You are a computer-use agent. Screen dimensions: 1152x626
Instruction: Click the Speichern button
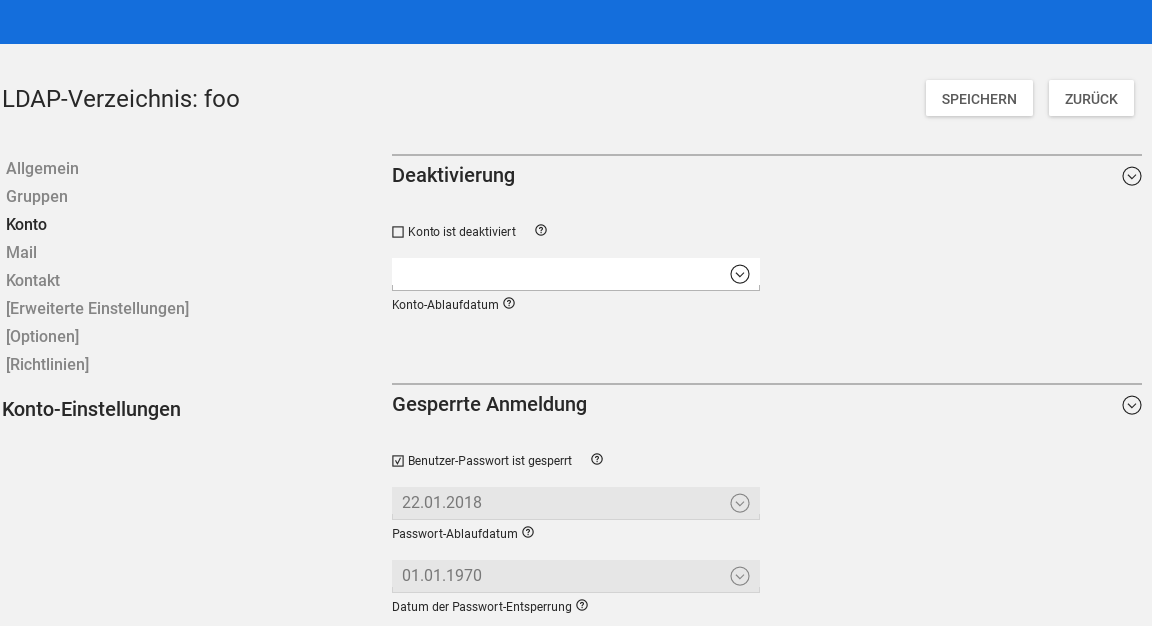pos(979,99)
